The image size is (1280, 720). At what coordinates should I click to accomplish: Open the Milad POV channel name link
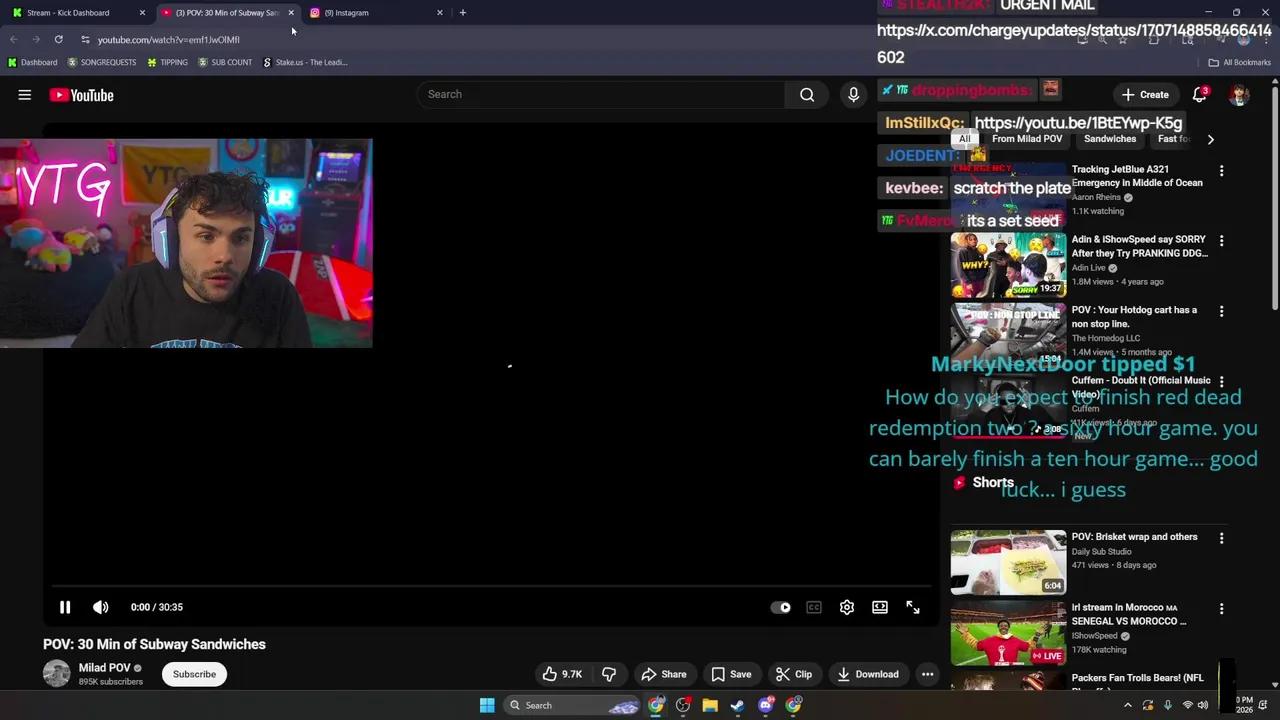(105, 668)
